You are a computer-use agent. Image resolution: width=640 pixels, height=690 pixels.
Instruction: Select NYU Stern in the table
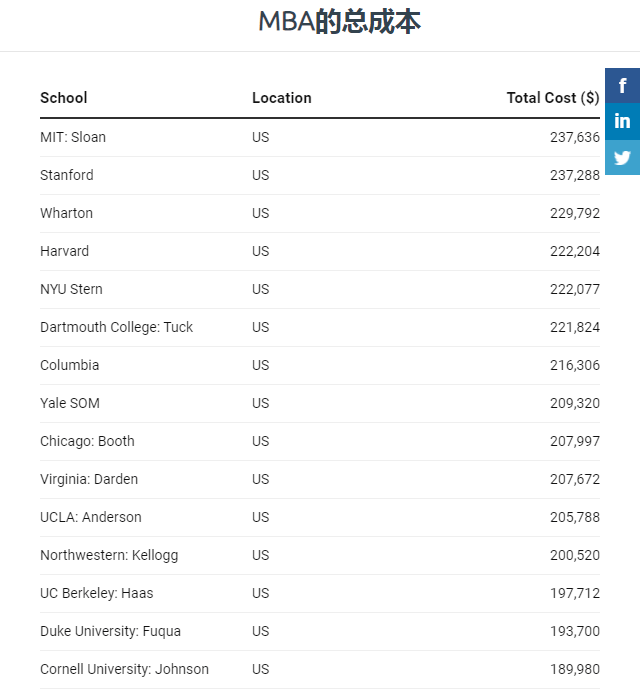tap(71, 289)
